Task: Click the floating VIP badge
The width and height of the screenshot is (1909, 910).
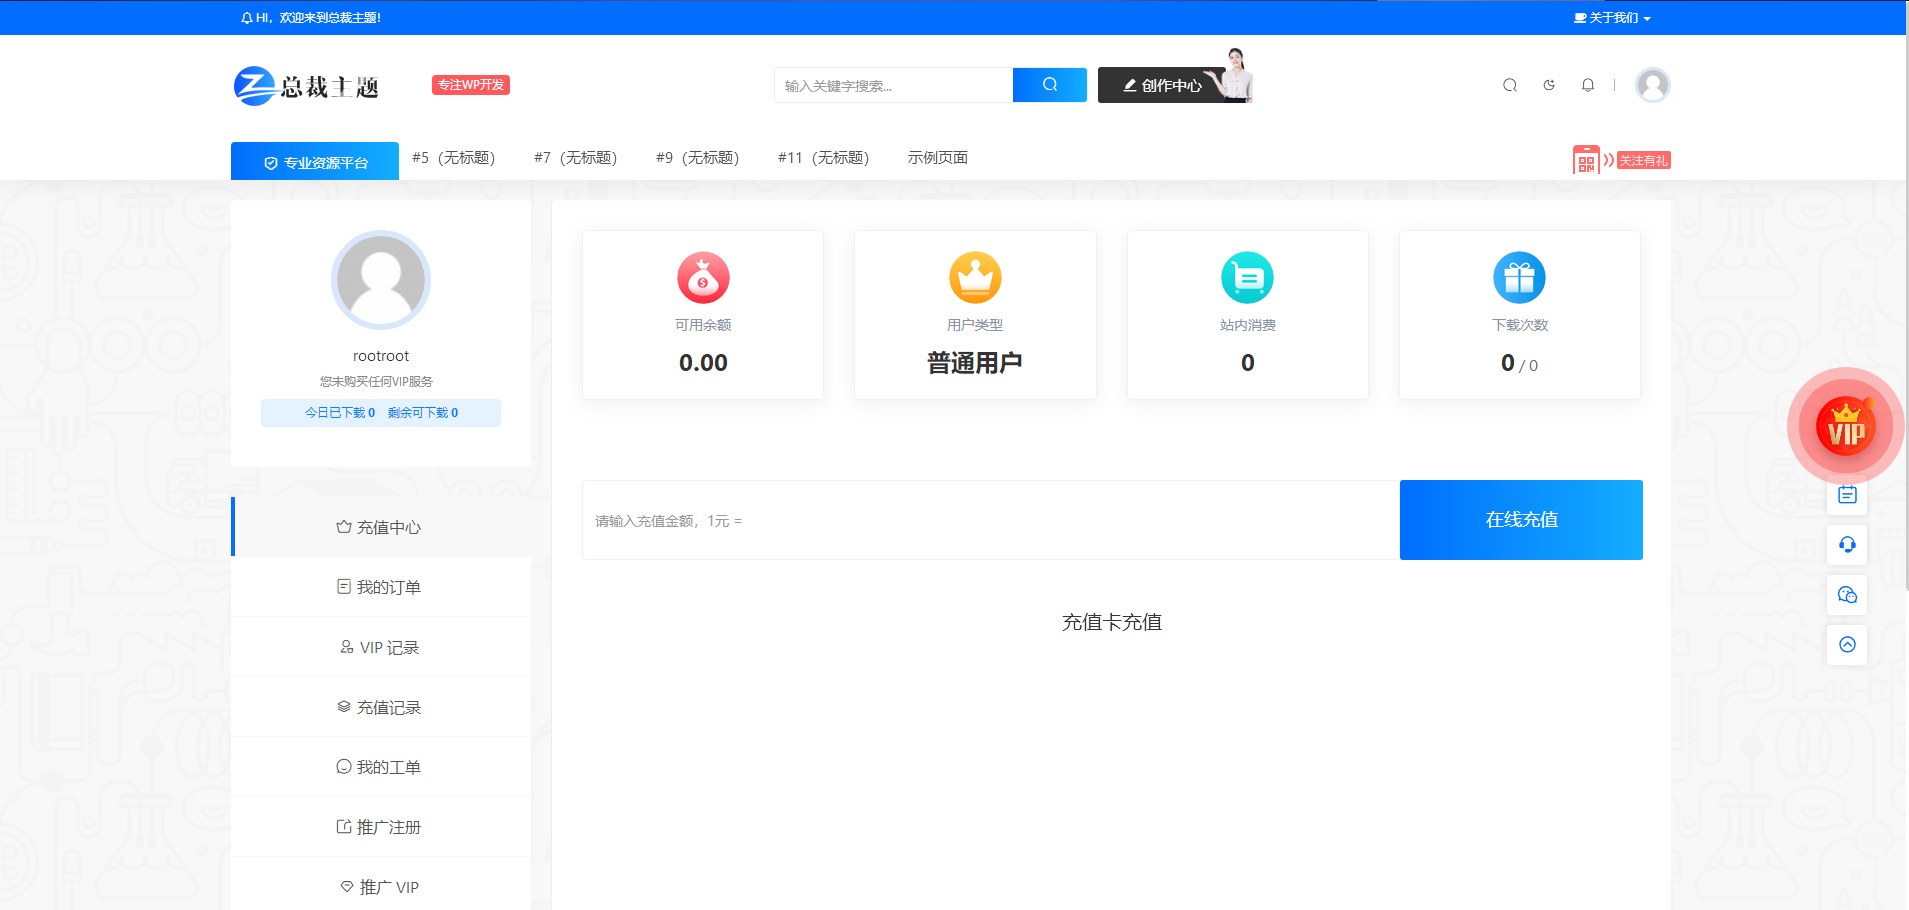Action: click(1845, 427)
